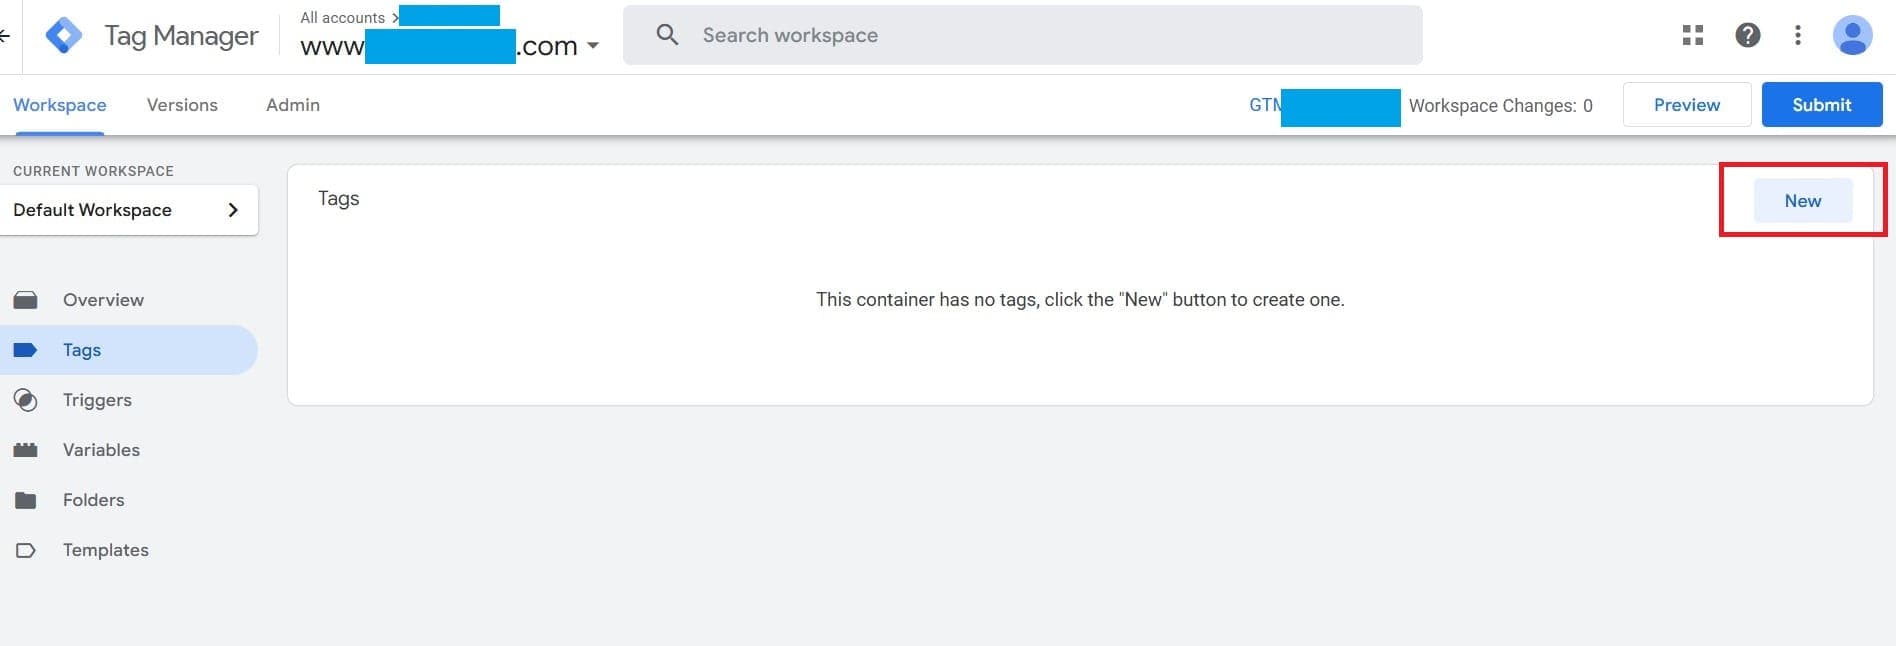This screenshot has height=646, width=1896.
Task: Click the Templates outline tag icon
Action: [x=26, y=550]
